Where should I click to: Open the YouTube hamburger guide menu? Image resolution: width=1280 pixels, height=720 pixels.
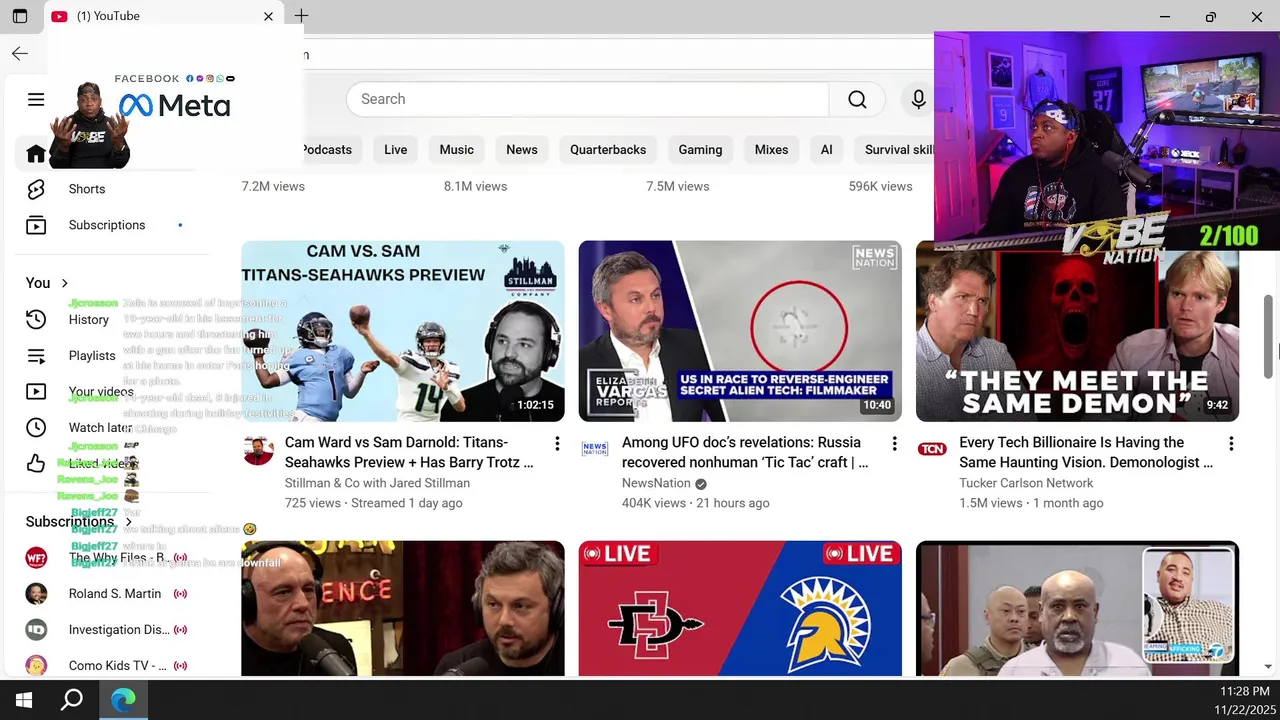tap(36, 99)
